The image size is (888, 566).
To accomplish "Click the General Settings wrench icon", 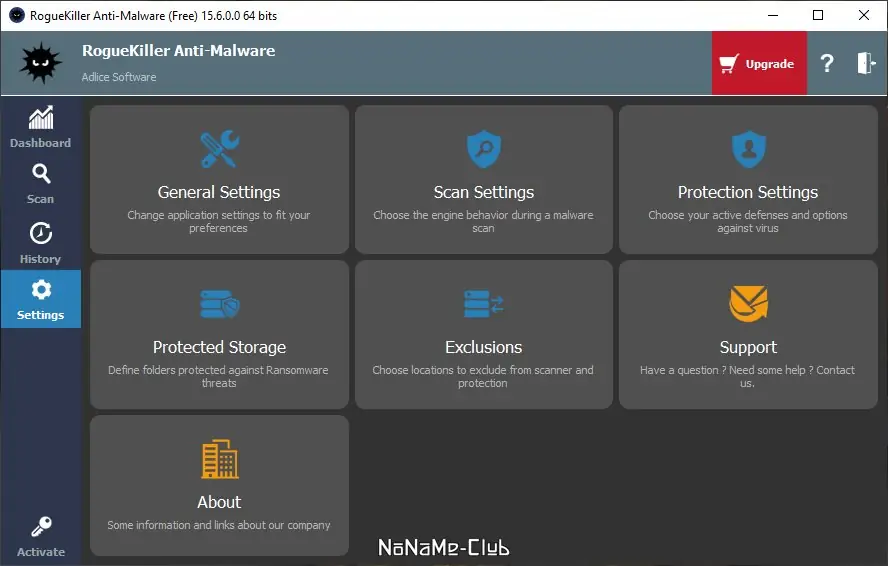I will (x=220, y=149).
